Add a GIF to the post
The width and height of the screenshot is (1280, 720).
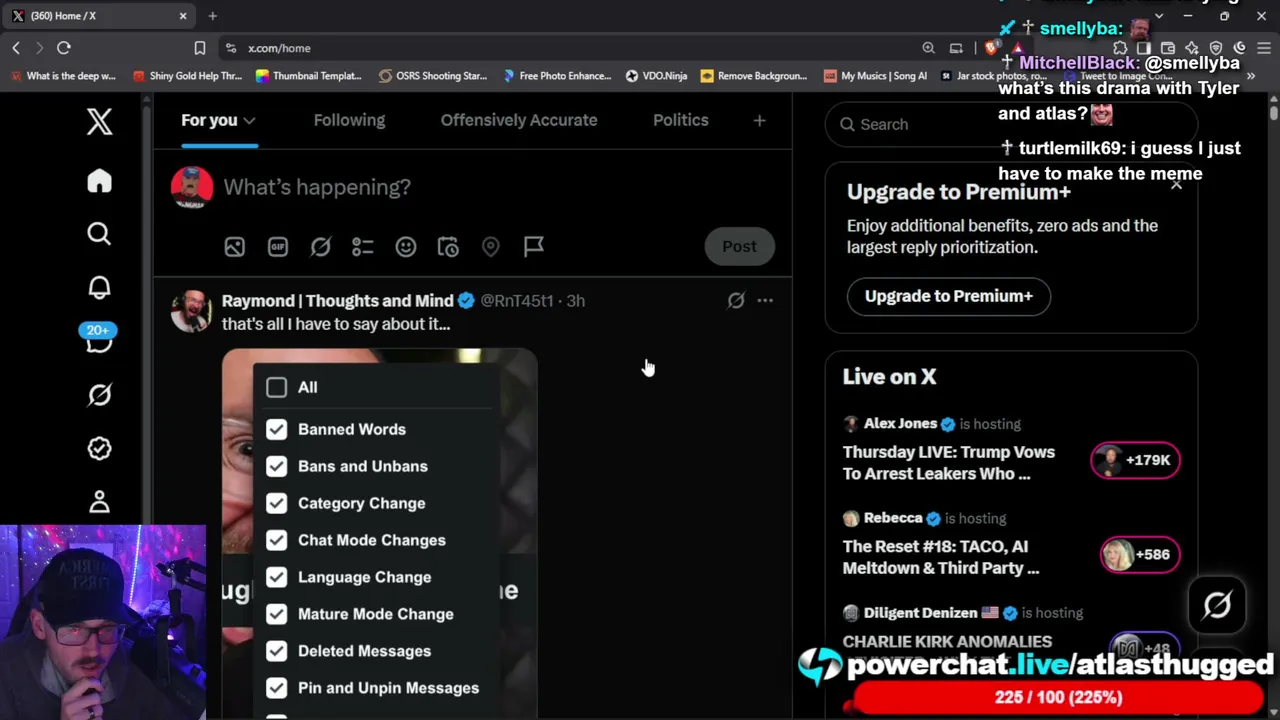click(277, 247)
